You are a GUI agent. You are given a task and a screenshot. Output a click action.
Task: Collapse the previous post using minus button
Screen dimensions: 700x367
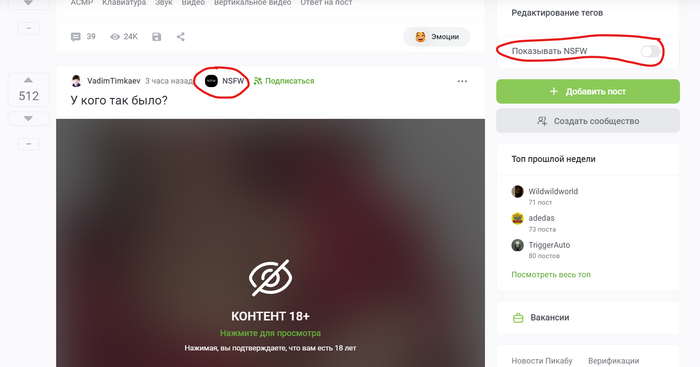click(x=29, y=29)
